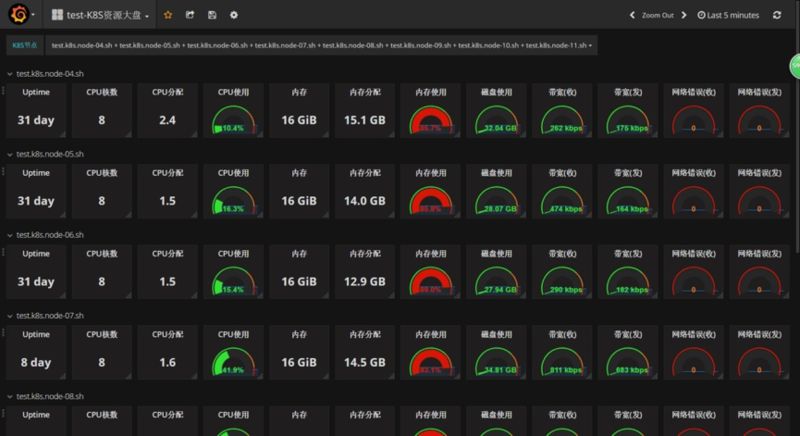Screen dimensions: 800x436
Task: Click node-05 内存分配 panel showing 14.0 GB
Action: coord(365,191)
